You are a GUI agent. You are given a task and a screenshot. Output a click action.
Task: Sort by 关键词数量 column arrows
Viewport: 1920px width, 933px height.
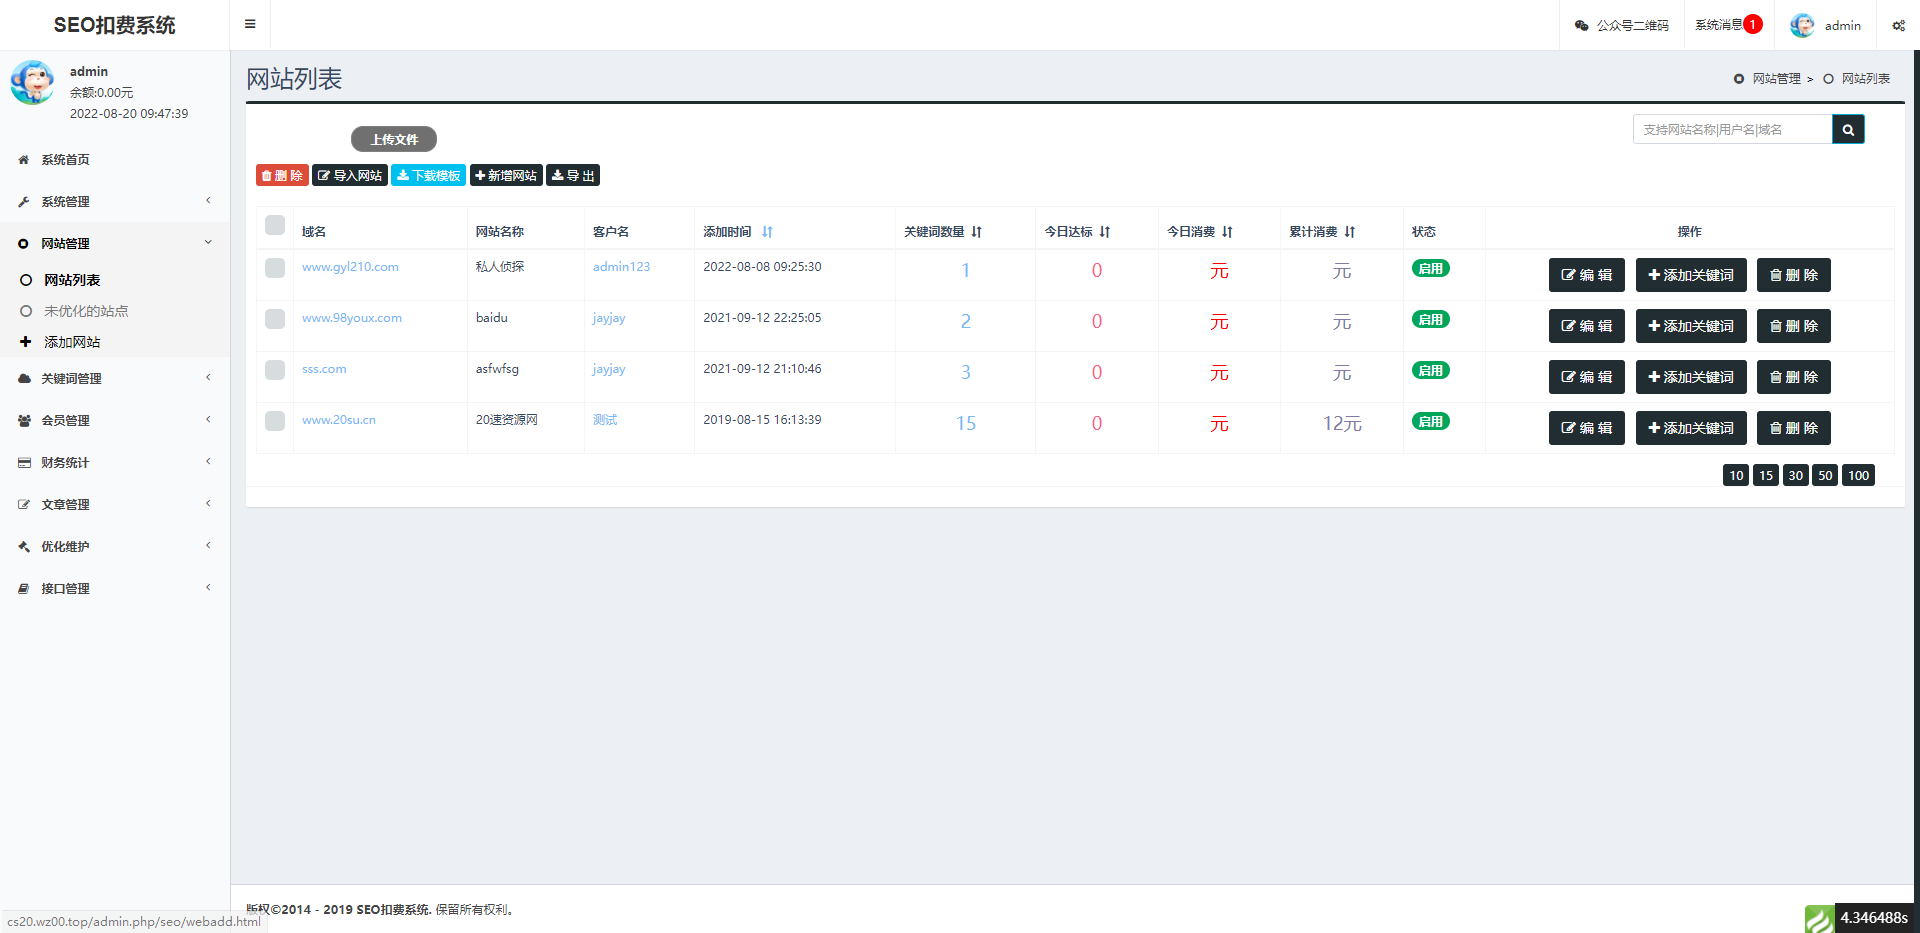pyautogui.click(x=977, y=231)
